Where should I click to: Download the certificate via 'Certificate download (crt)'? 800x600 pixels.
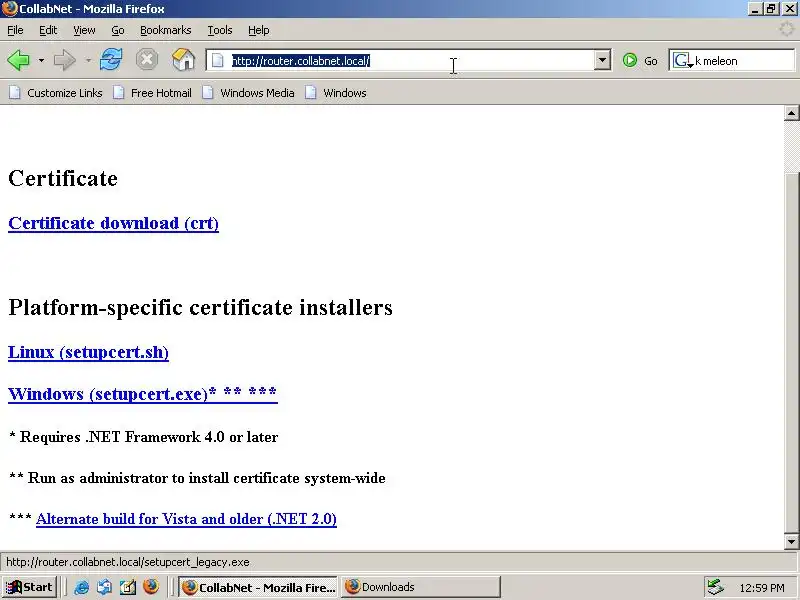pyautogui.click(x=113, y=223)
